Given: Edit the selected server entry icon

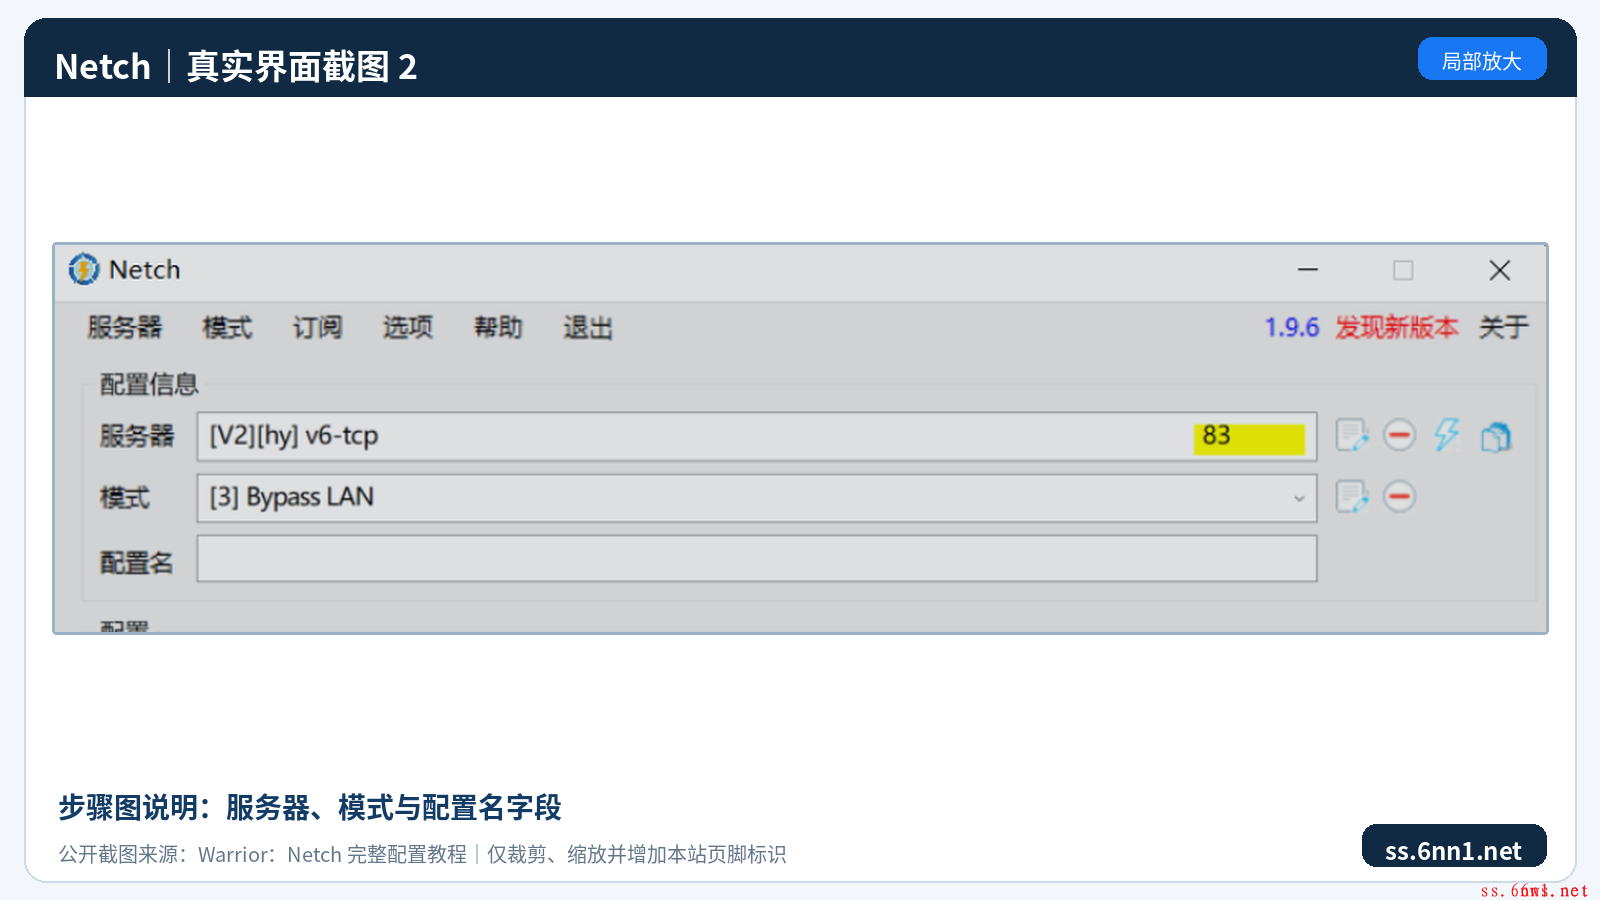Looking at the screenshot, I should tap(1352, 435).
